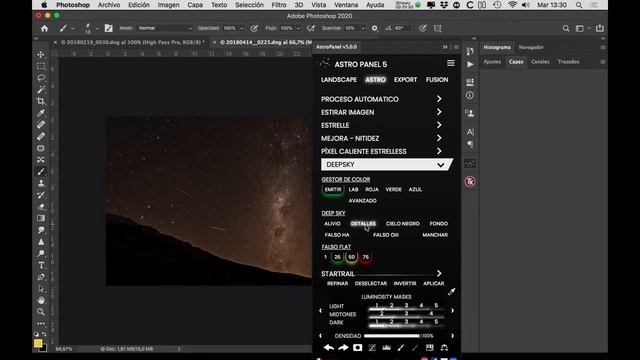640x360 pixels.
Task: Click the FALSO HA button
Action: pyautogui.click(x=337, y=235)
